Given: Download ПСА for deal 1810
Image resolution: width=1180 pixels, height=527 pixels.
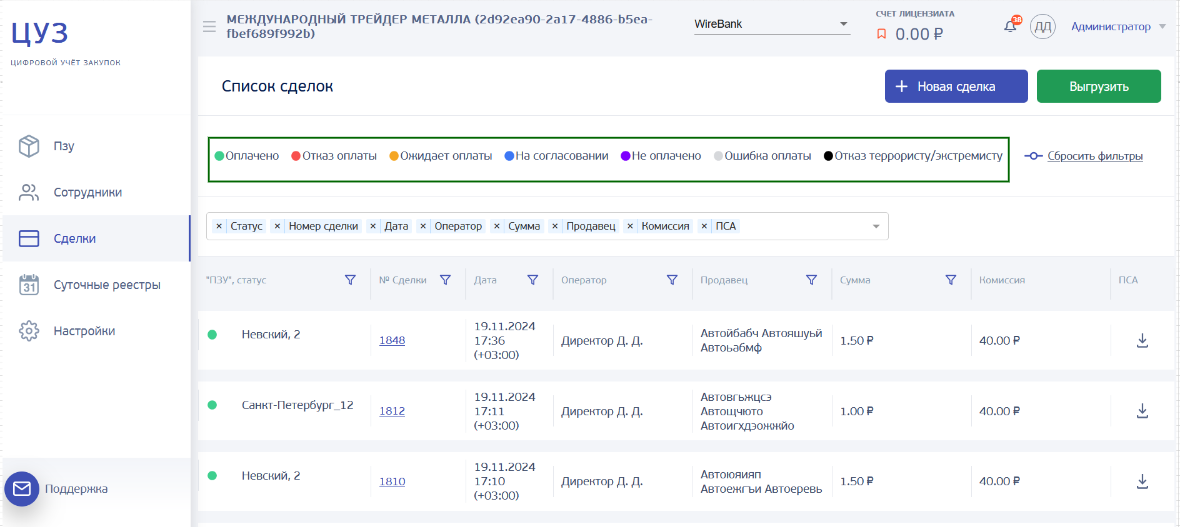Looking at the screenshot, I should [1142, 481].
